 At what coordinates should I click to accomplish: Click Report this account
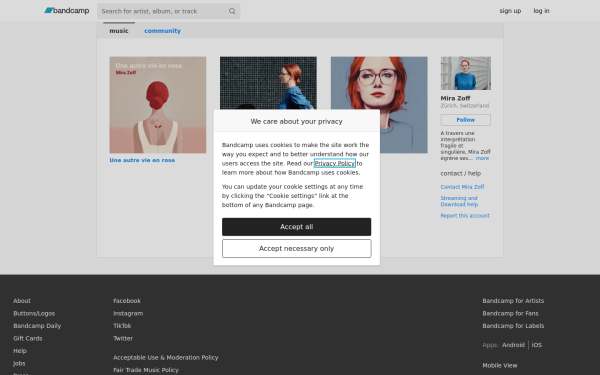(x=465, y=215)
